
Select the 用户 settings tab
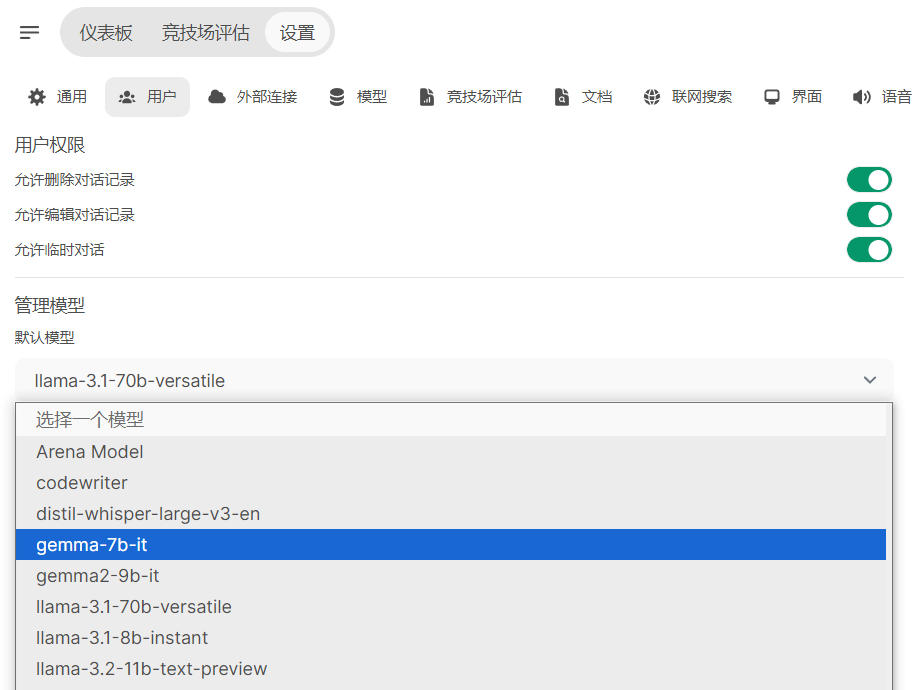point(147,97)
